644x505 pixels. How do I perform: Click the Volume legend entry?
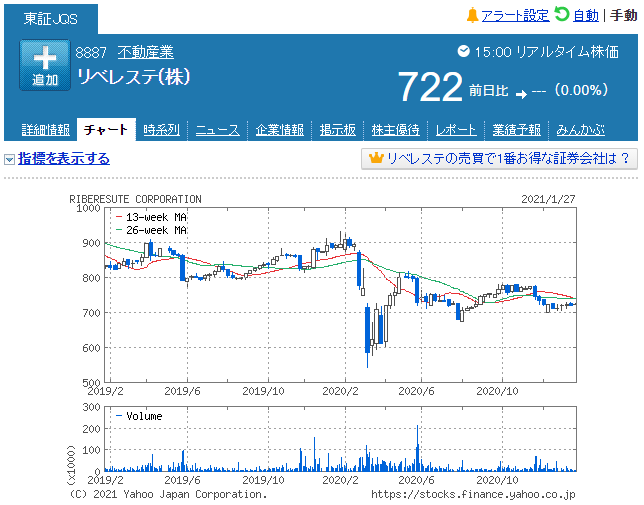coord(140,416)
